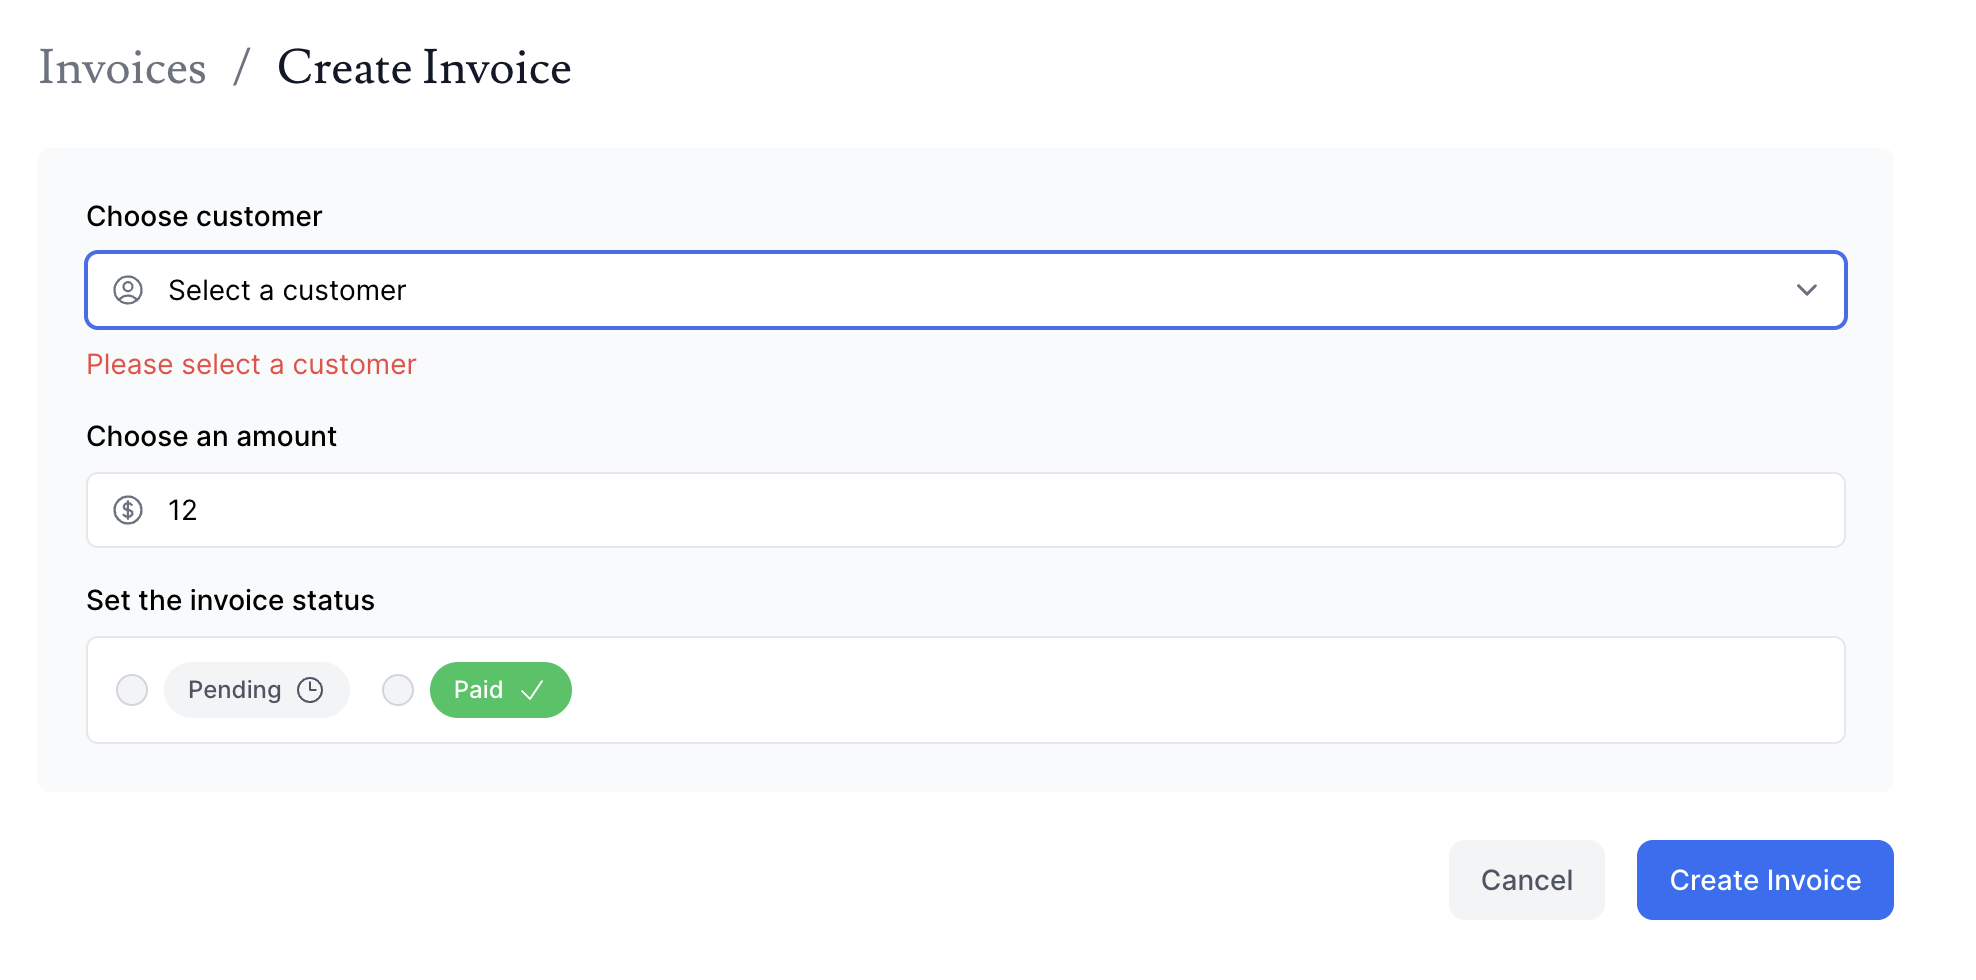Select the Paid radio button
This screenshot has height=980, width=1976.
(x=398, y=690)
